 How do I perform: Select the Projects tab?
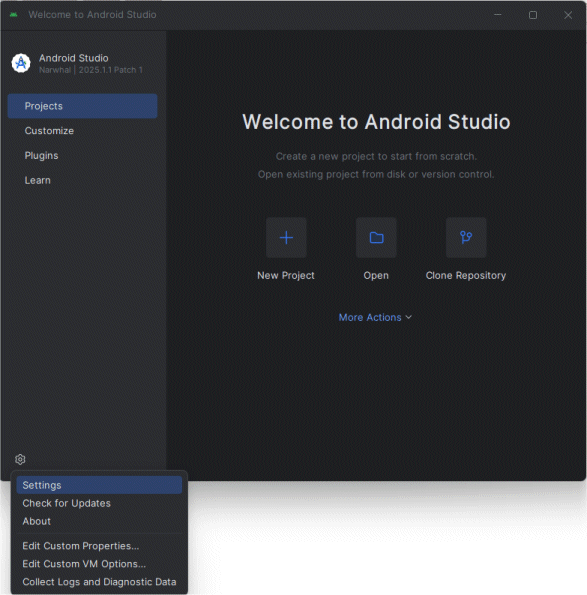(x=82, y=106)
